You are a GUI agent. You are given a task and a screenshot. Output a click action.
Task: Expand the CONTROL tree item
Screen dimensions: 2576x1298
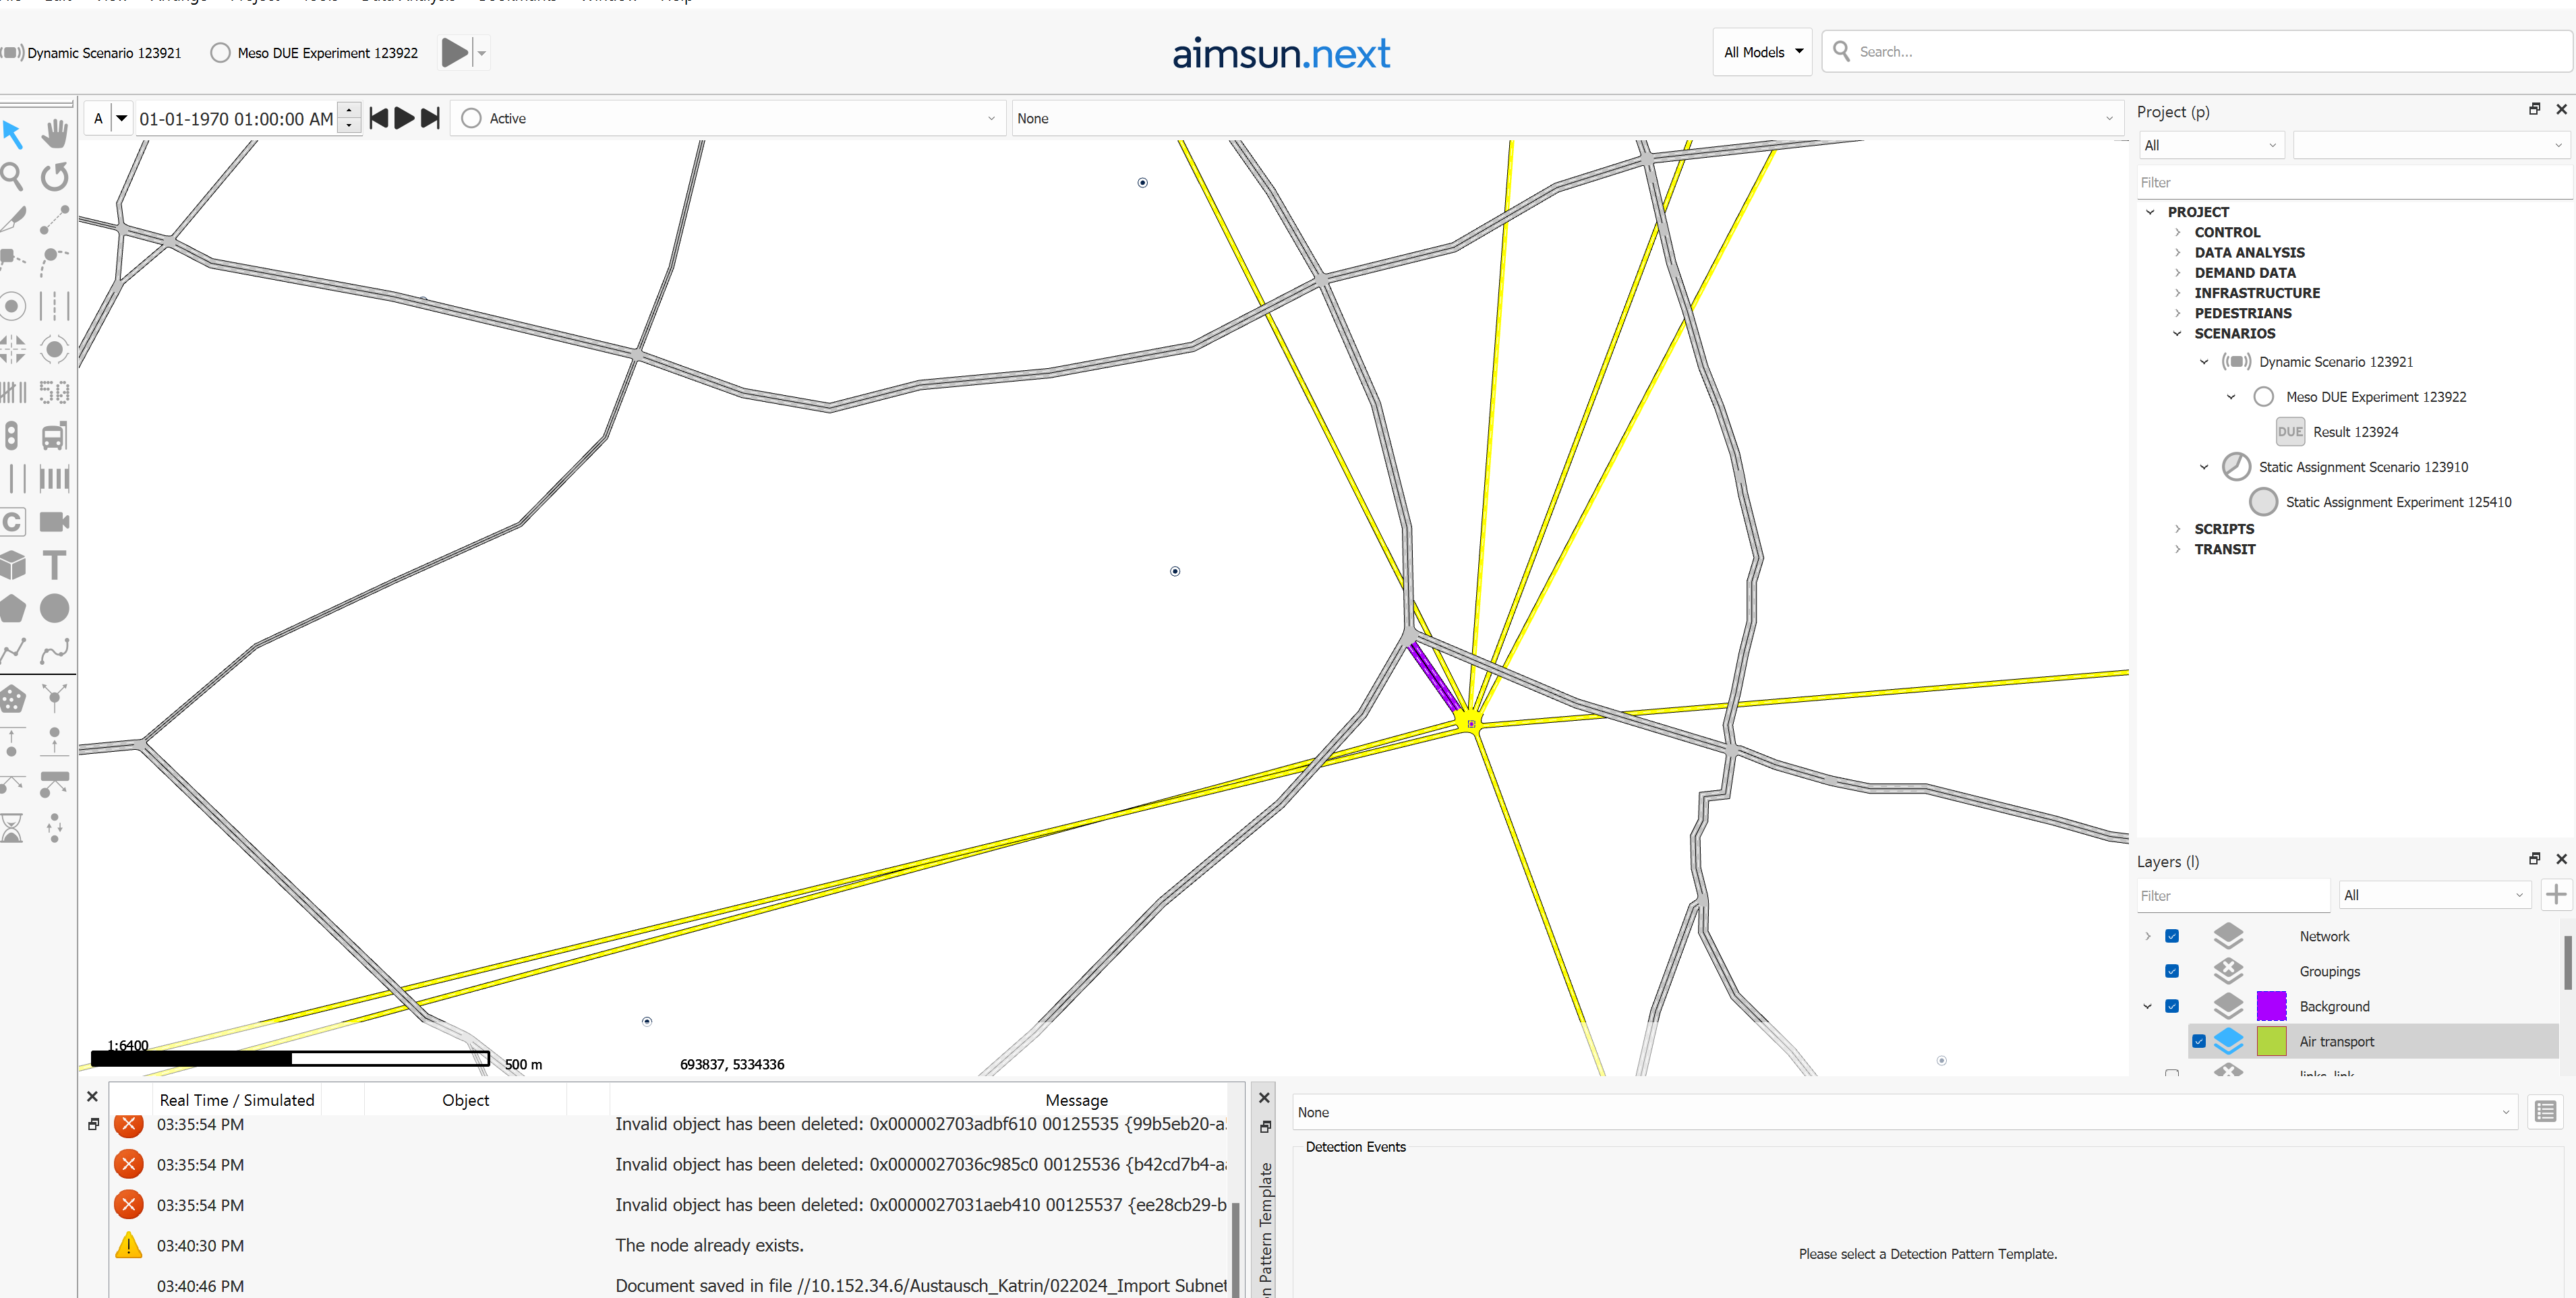click(x=2179, y=232)
